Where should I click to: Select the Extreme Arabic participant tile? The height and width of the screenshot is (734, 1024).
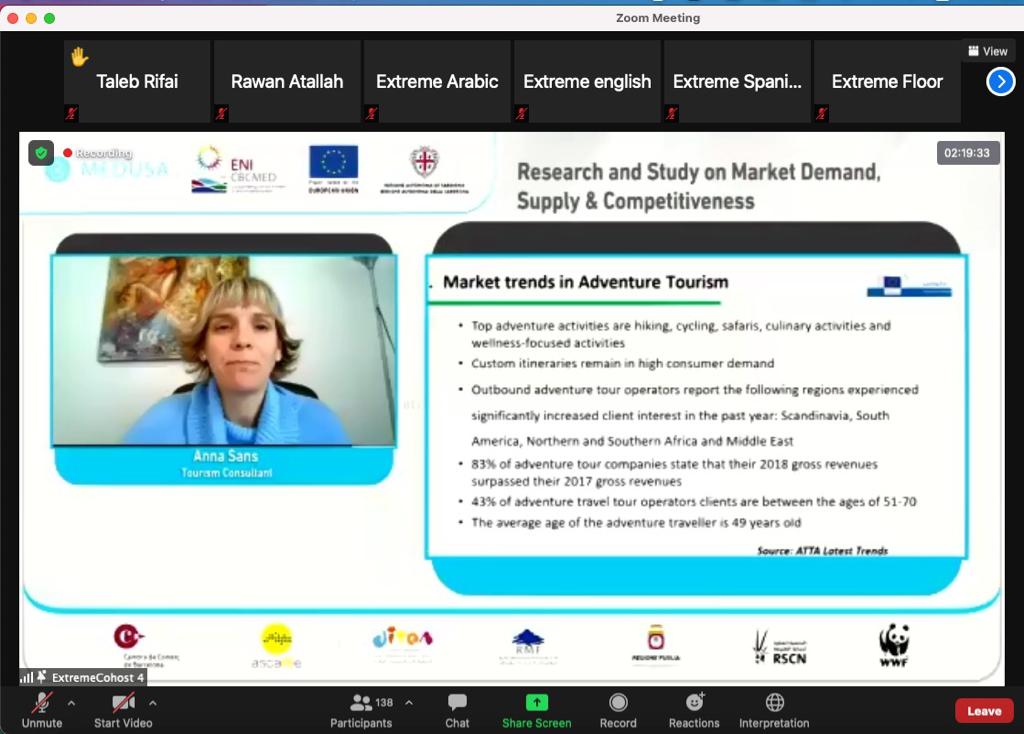pyautogui.click(x=437, y=82)
